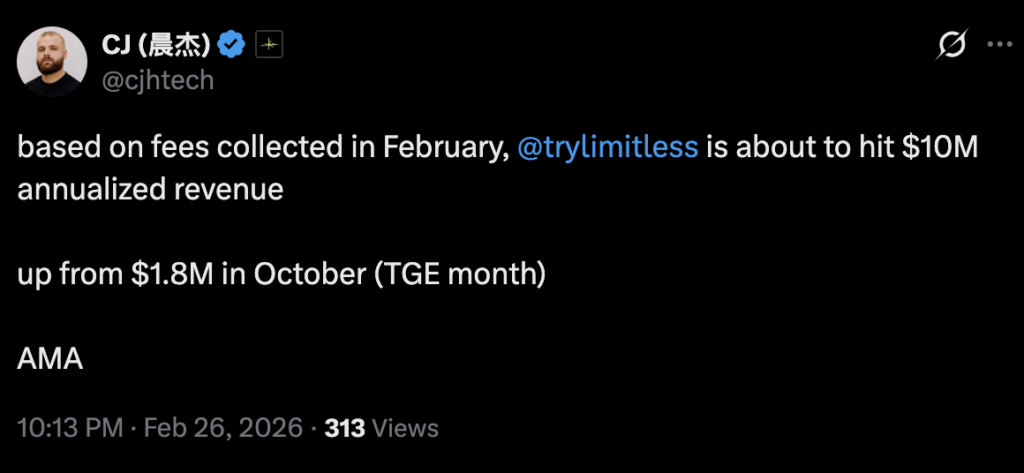Click the square affiliate badge beside checkmark
The image size is (1024, 473).
pos(267,44)
